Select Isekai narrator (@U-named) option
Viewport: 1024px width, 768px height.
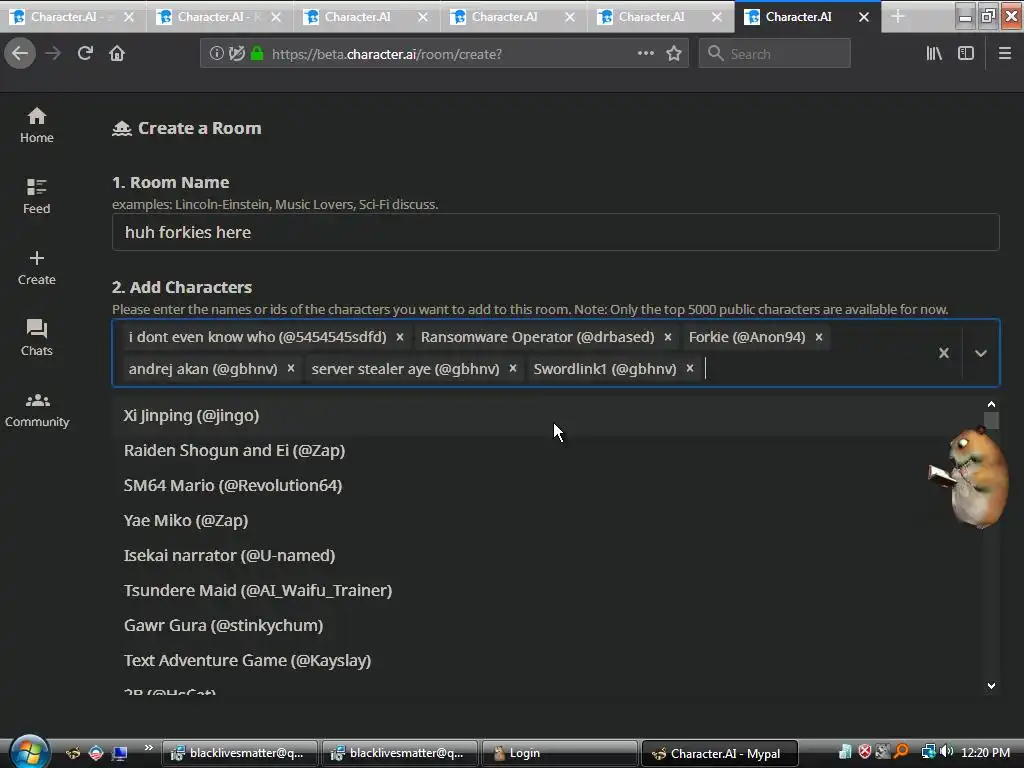point(547,555)
